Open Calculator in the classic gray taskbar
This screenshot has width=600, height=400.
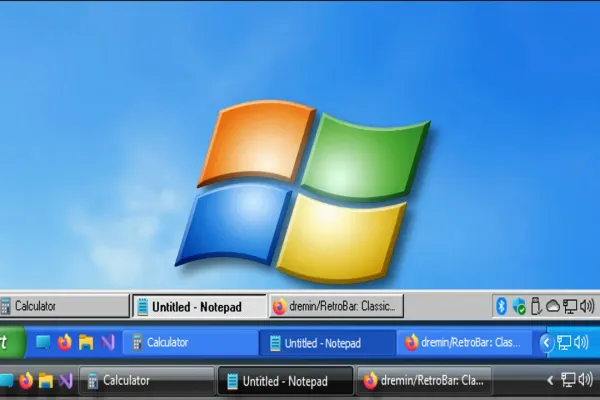pyautogui.click(x=64, y=306)
